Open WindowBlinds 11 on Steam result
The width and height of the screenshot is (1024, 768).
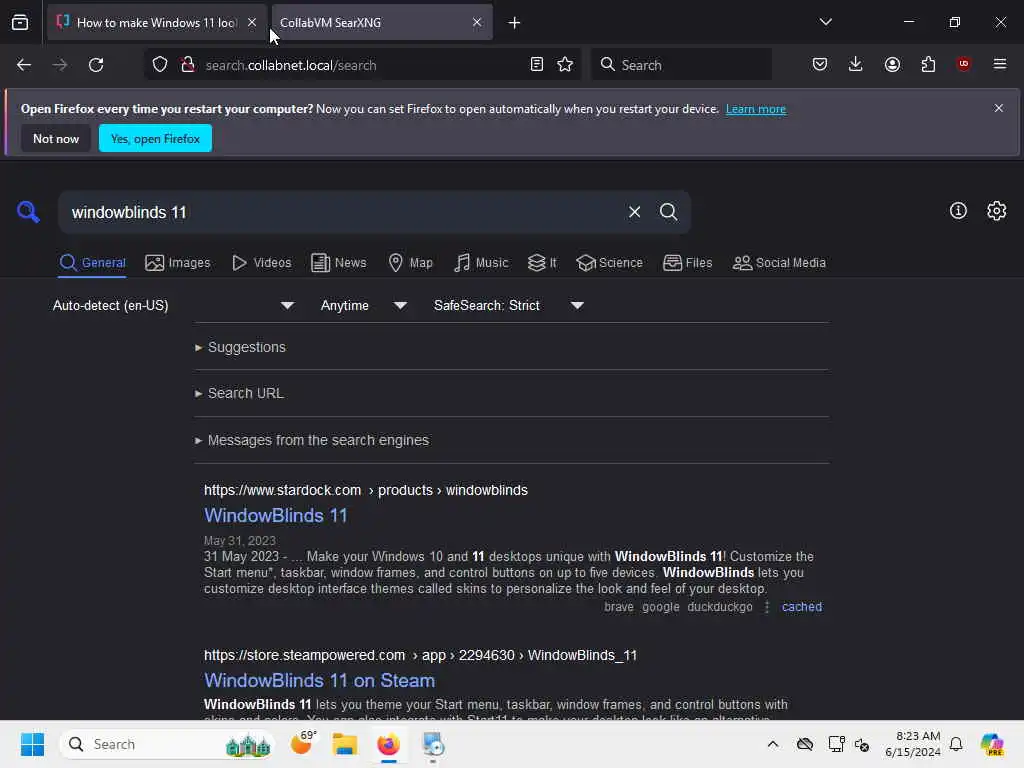coord(319,680)
